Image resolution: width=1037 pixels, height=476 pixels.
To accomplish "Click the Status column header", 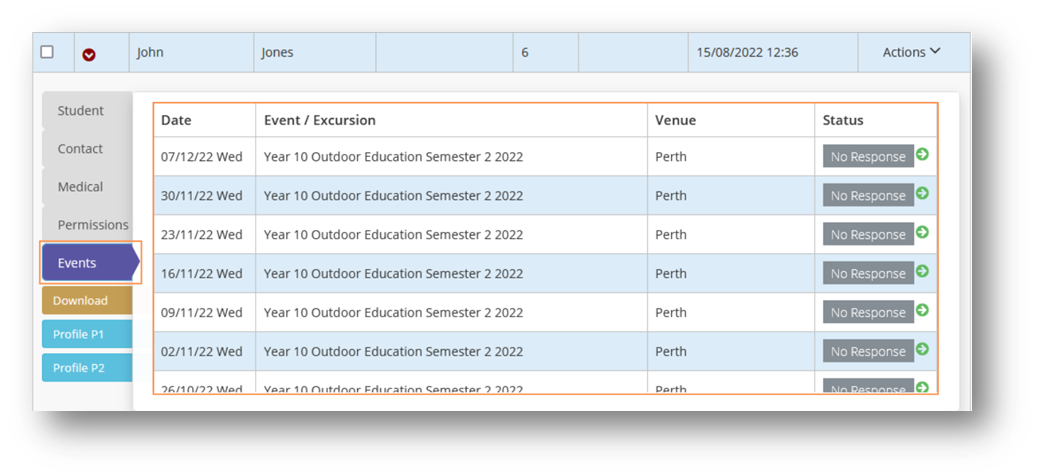I will tap(876, 120).
